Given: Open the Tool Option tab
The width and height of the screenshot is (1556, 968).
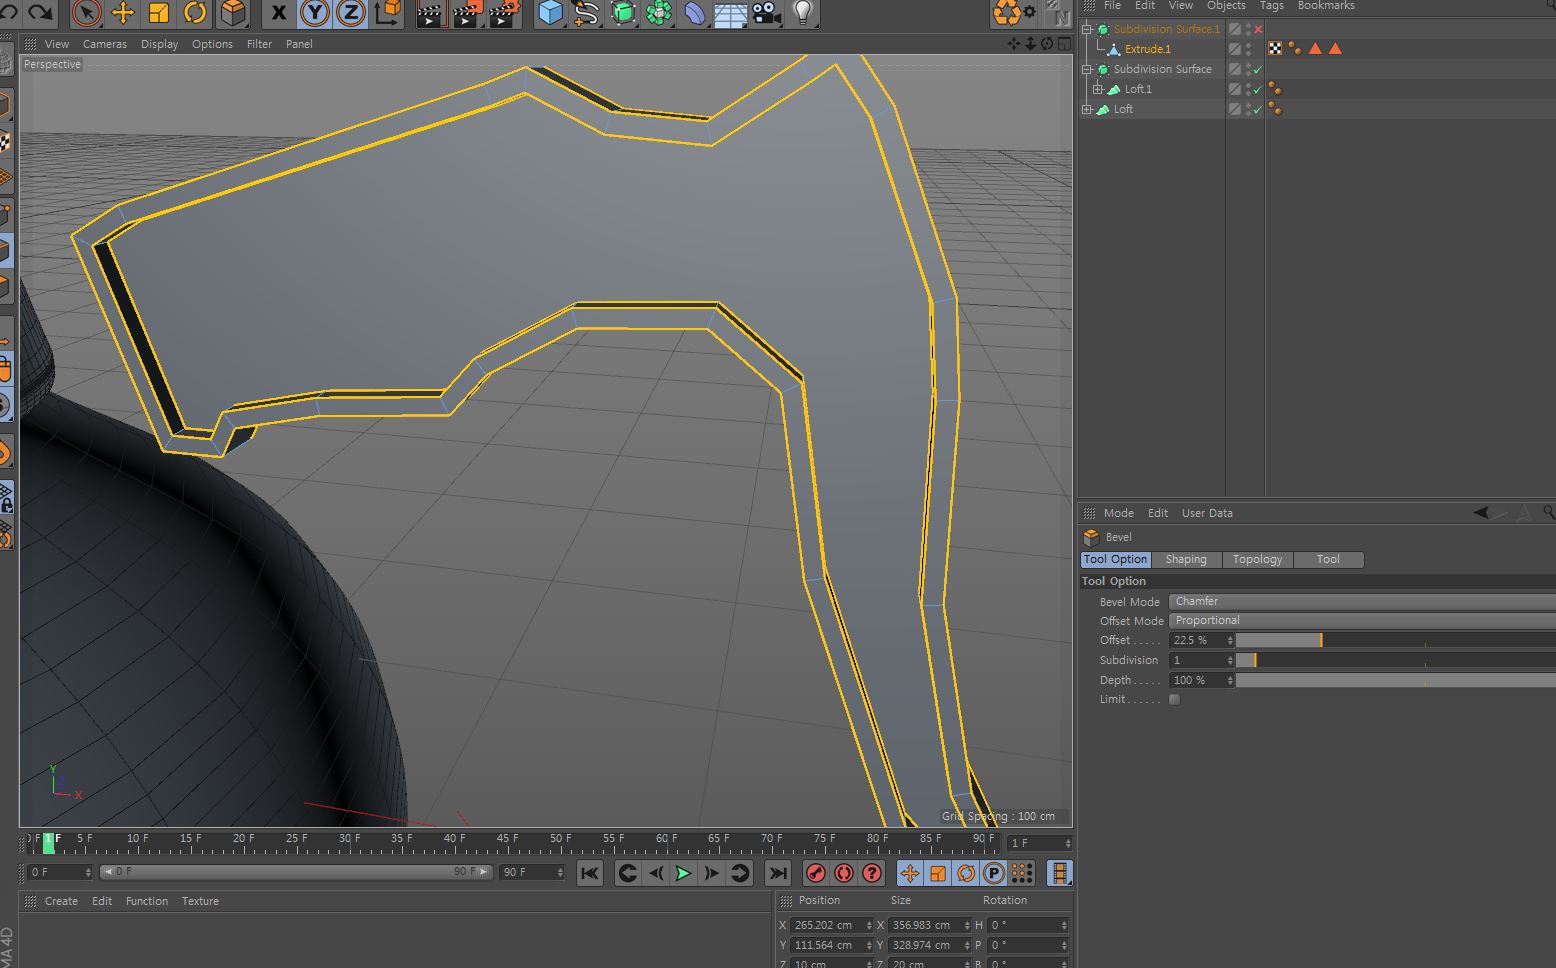Looking at the screenshot, I should 1115,559.
